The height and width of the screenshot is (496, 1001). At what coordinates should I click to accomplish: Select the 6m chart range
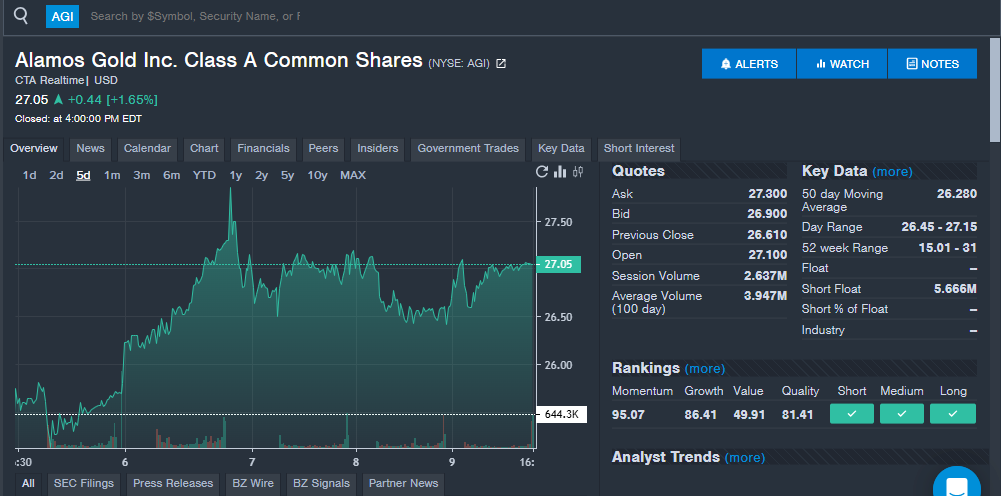click(172, 176)
